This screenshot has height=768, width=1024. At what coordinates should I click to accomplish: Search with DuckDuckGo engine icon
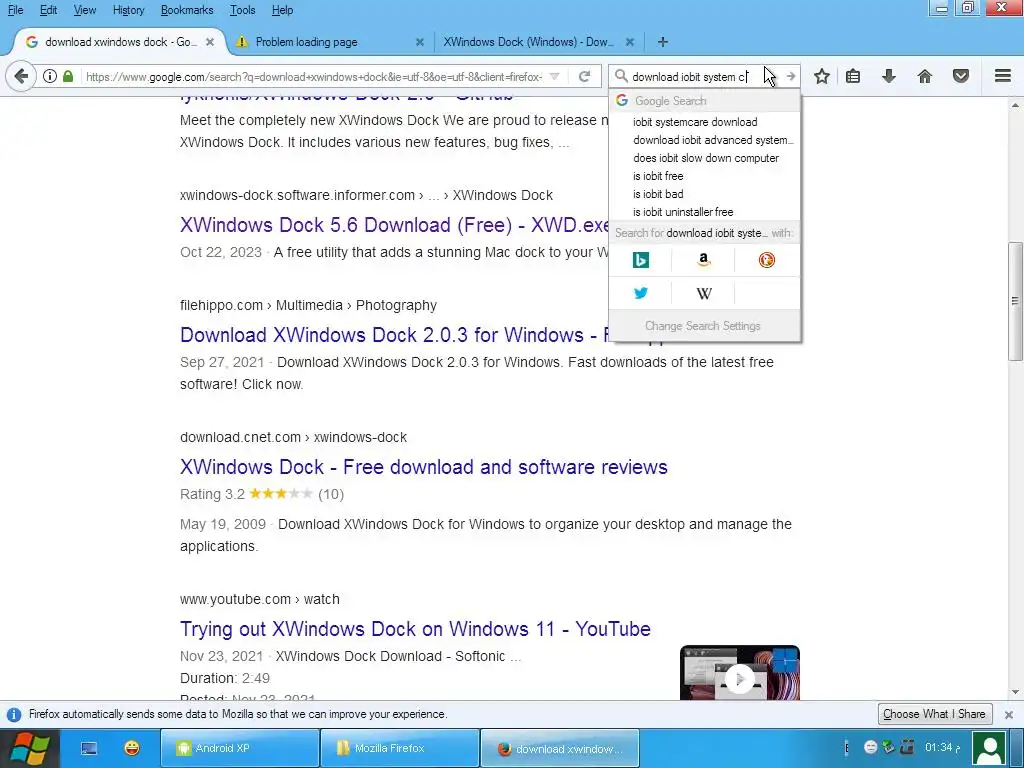(x=767, y=260)
